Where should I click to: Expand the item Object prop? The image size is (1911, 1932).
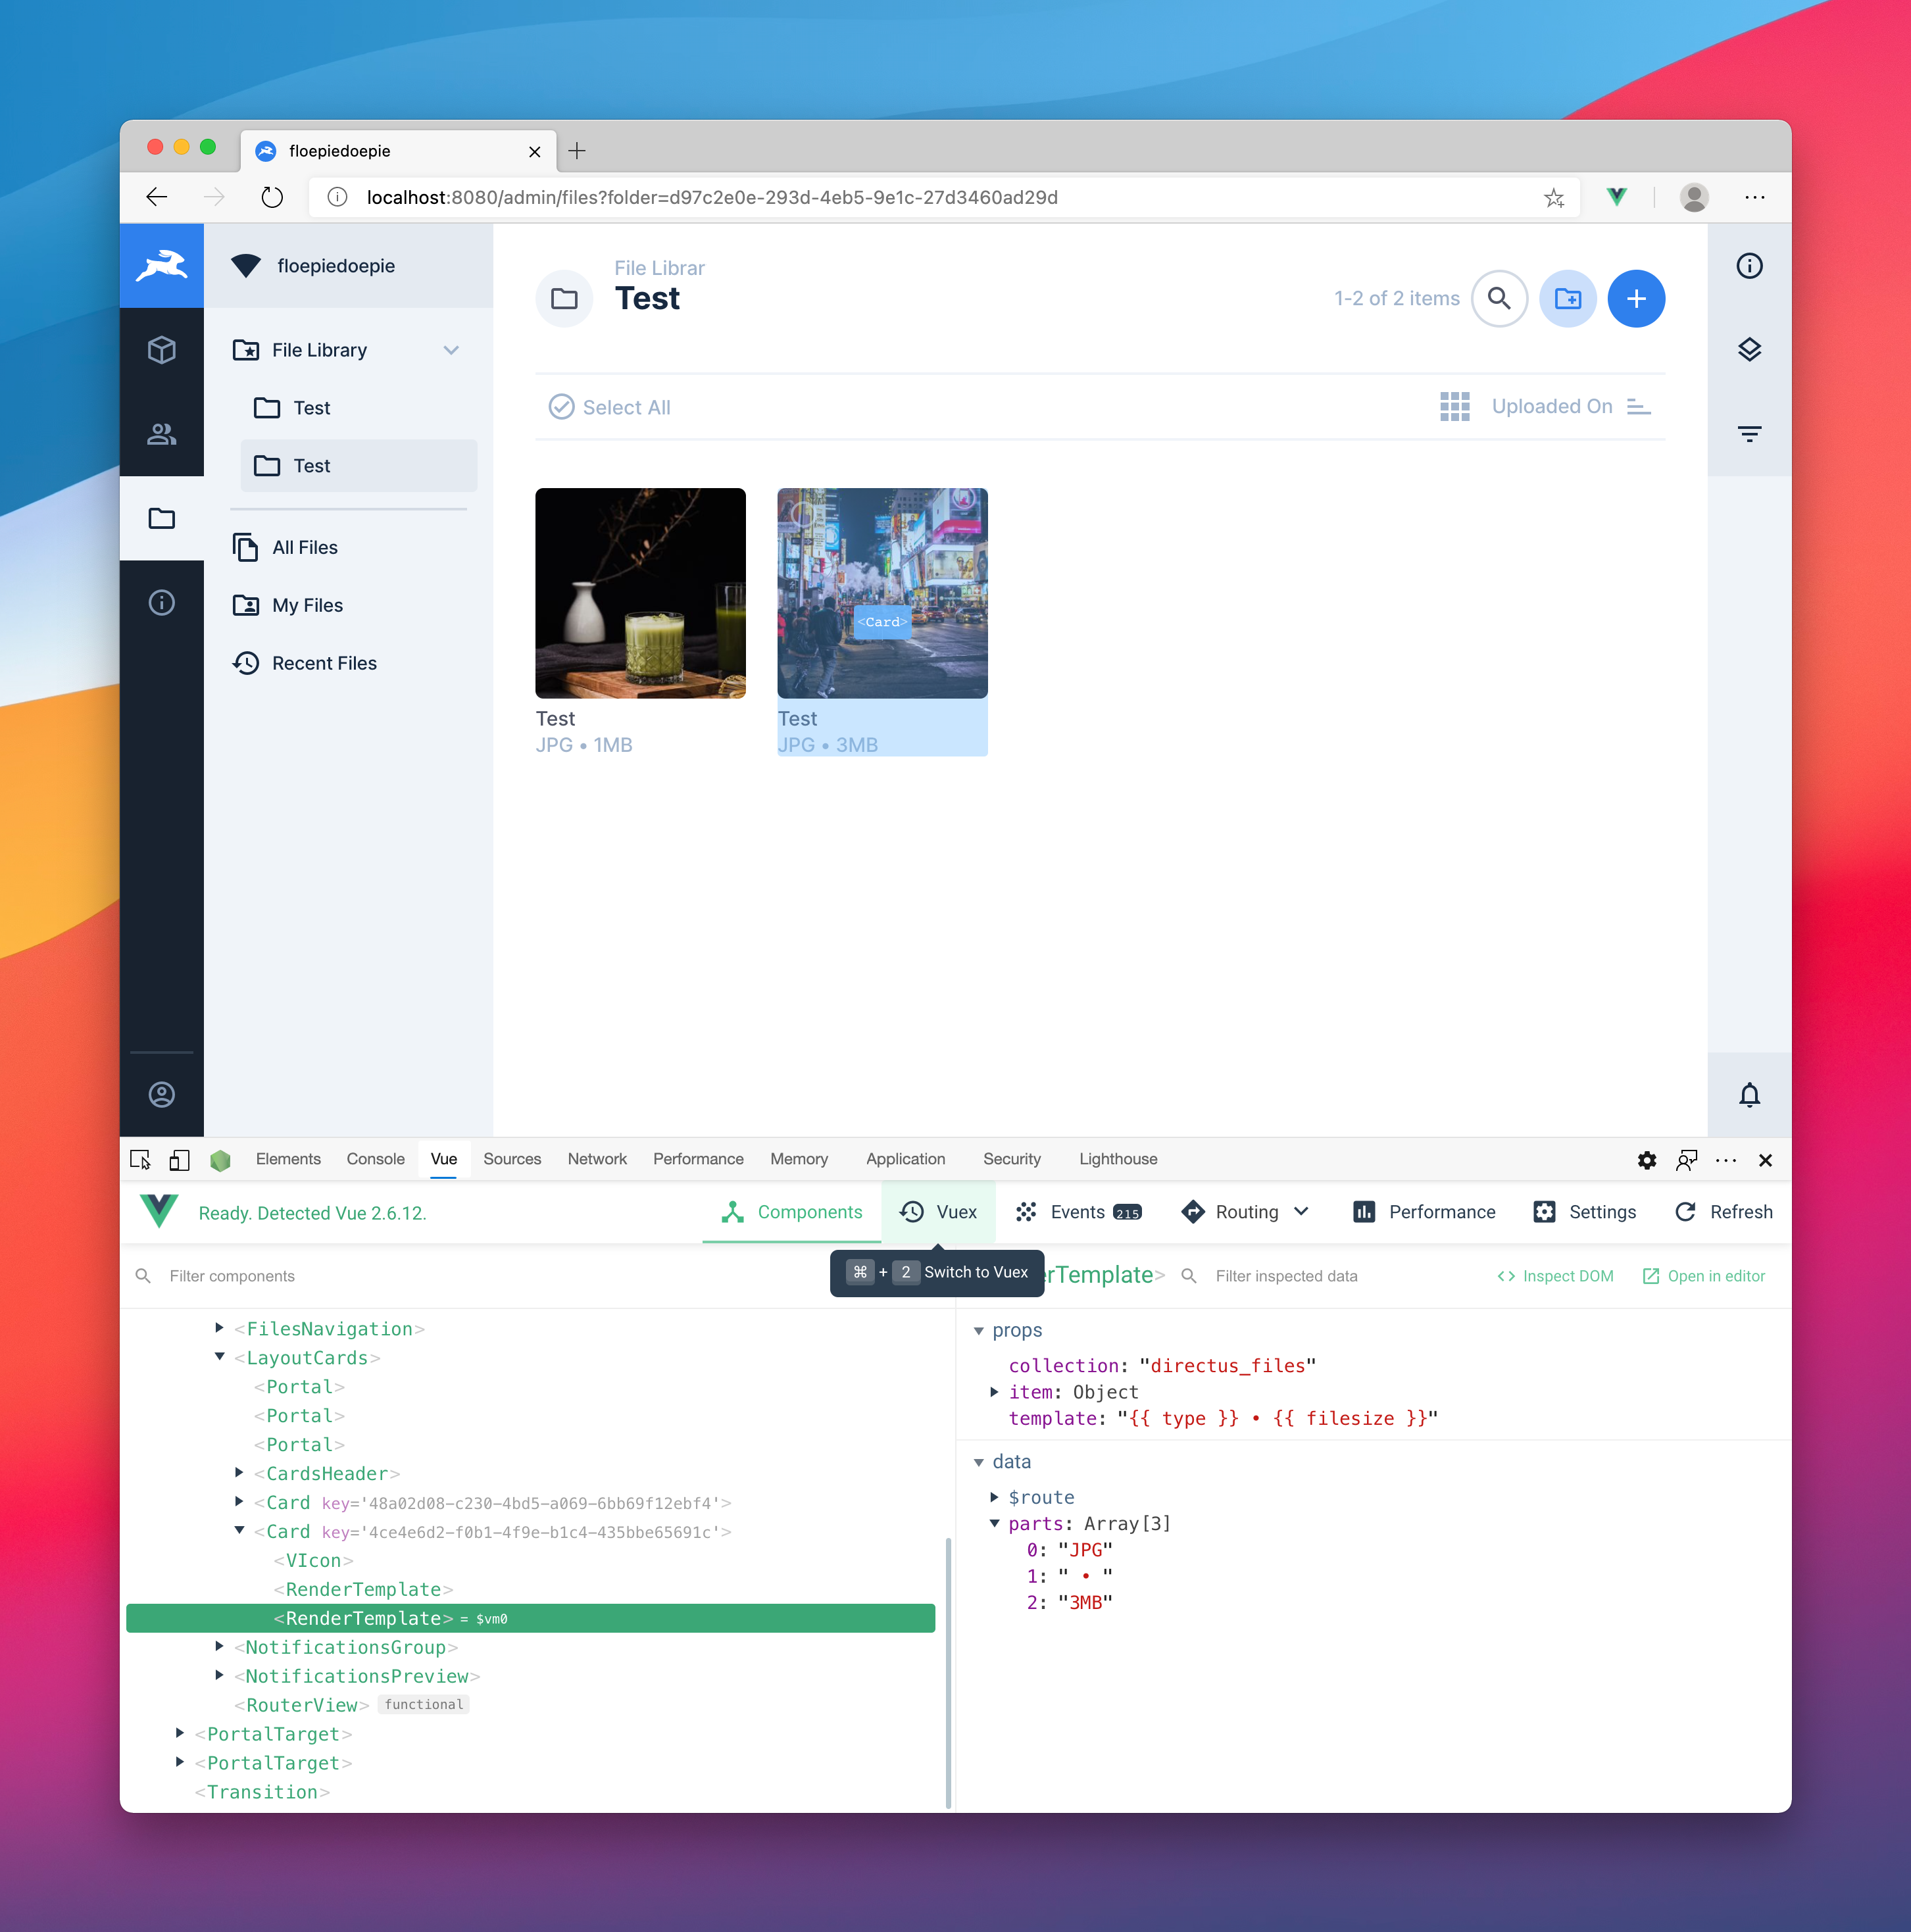pos(994,1392)
